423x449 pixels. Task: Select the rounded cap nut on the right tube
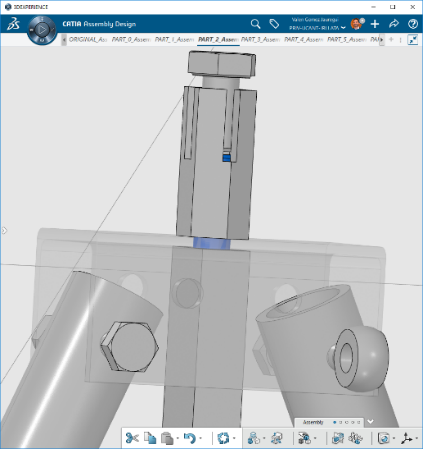click(361, 358)
